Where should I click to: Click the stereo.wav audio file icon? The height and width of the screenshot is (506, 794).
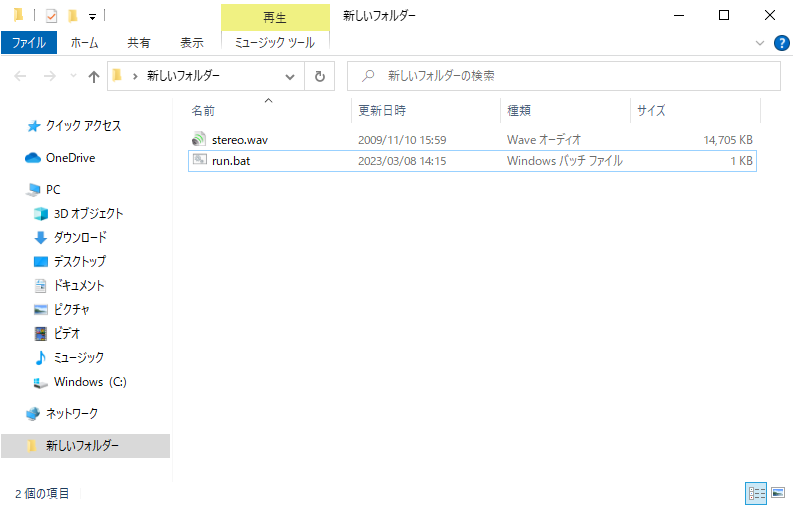pos(200,139)
